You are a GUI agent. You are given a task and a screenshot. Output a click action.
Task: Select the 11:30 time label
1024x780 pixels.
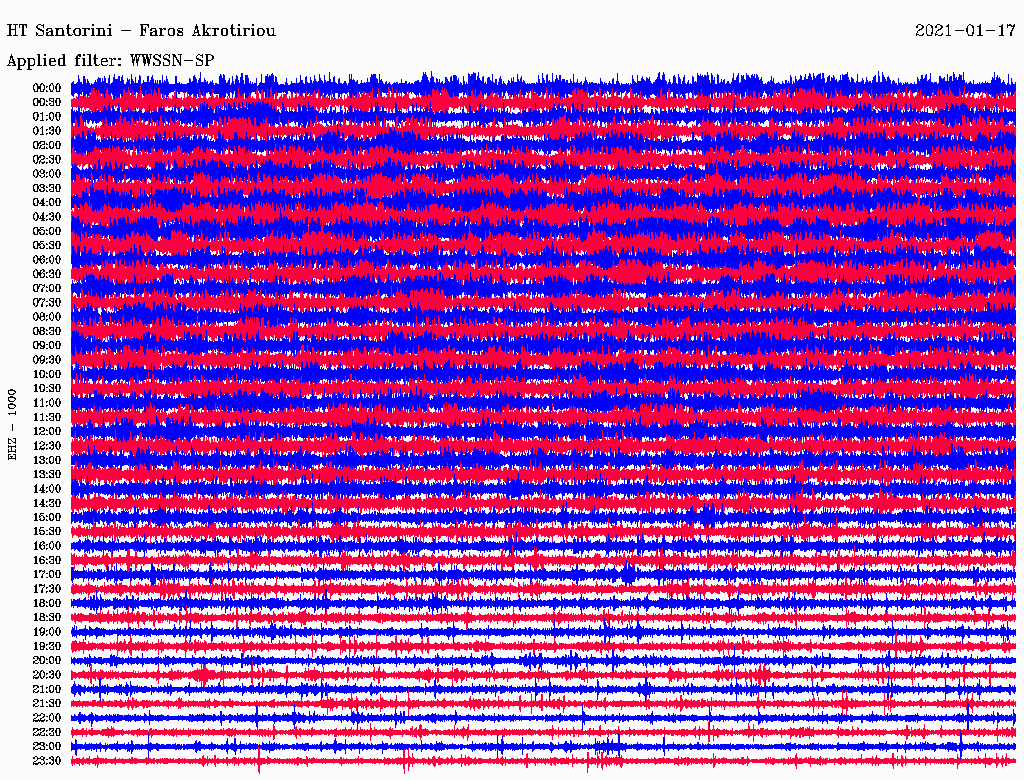coord(47,417)
